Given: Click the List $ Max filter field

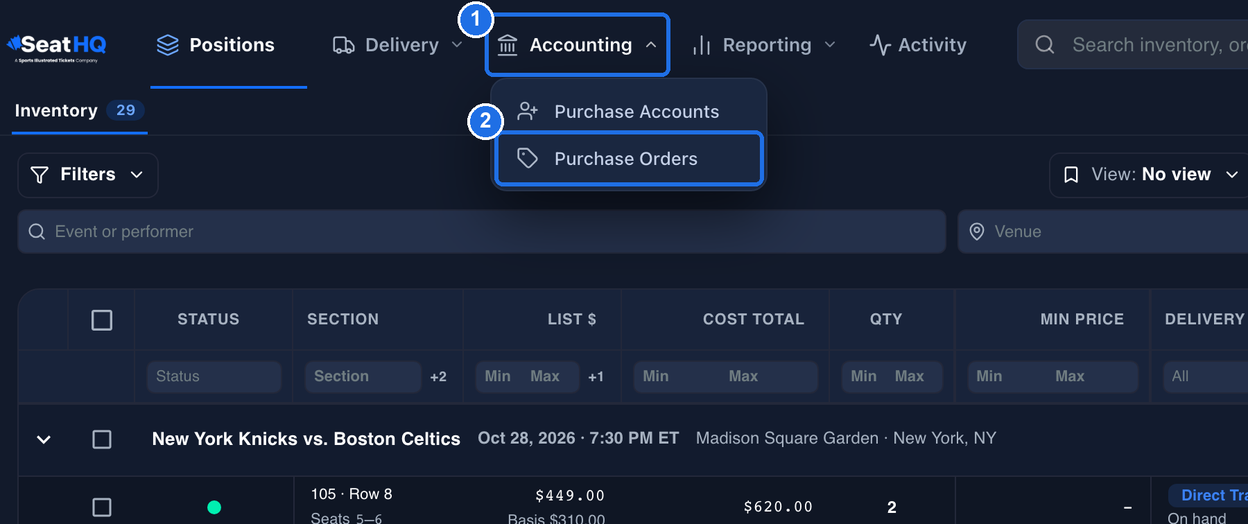Looking at the screenshot, I should click(552, 376).
